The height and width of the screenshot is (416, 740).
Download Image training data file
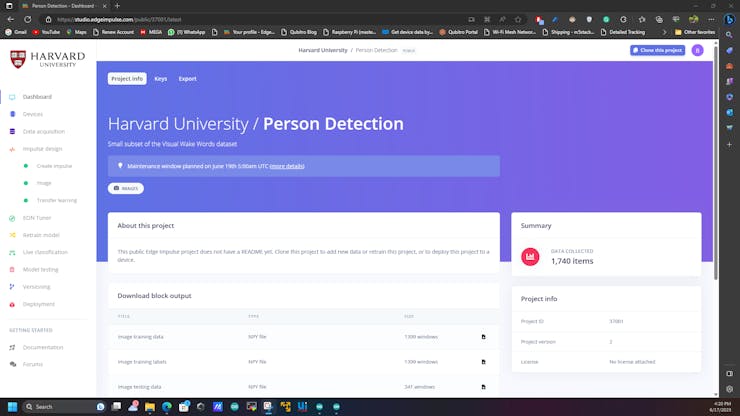point(483,337)
